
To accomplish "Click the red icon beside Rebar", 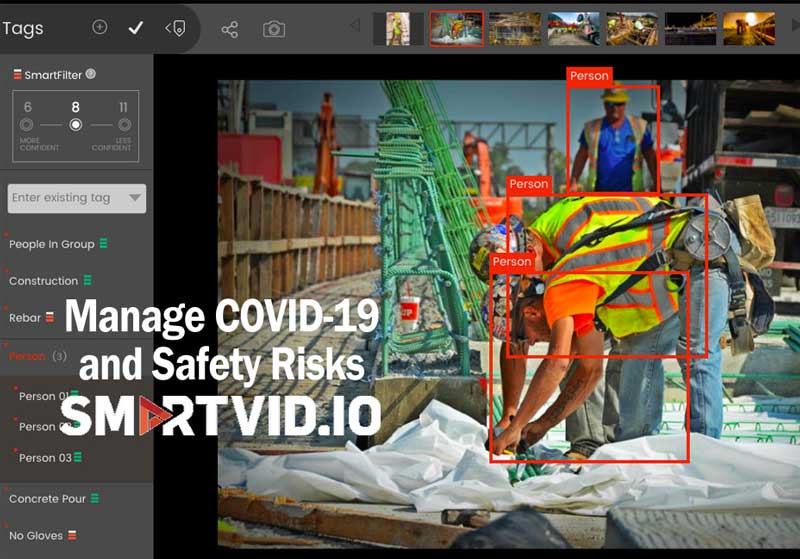I will point(49,317).
